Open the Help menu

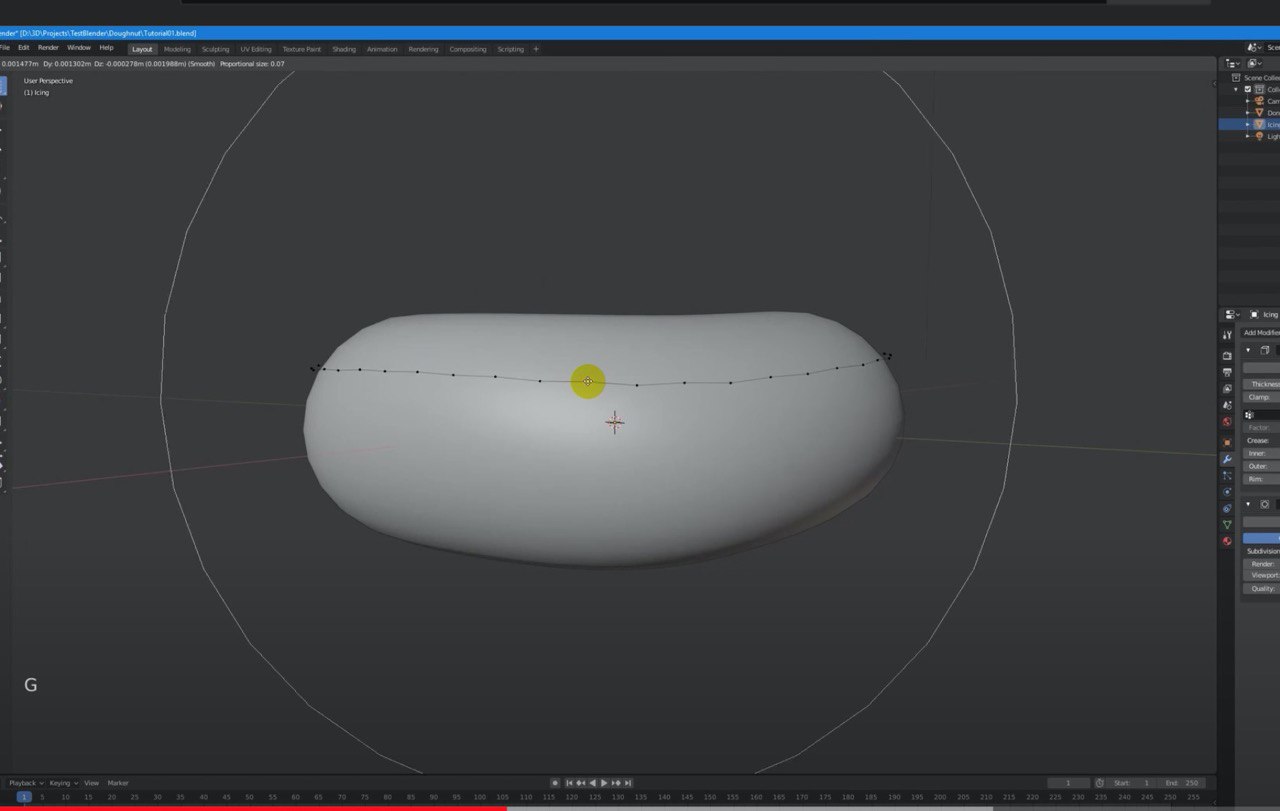click(106, 47)
